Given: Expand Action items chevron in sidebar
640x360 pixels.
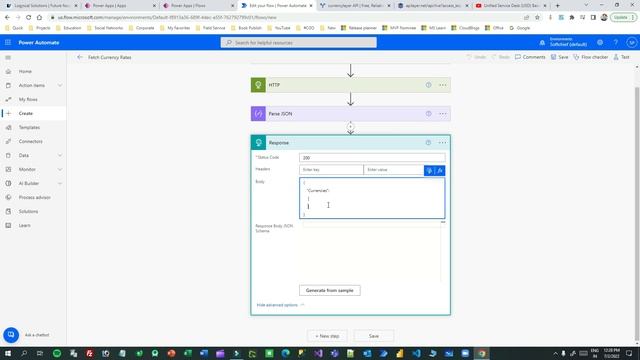Looking at the screenshot, I should coord(60,85).
